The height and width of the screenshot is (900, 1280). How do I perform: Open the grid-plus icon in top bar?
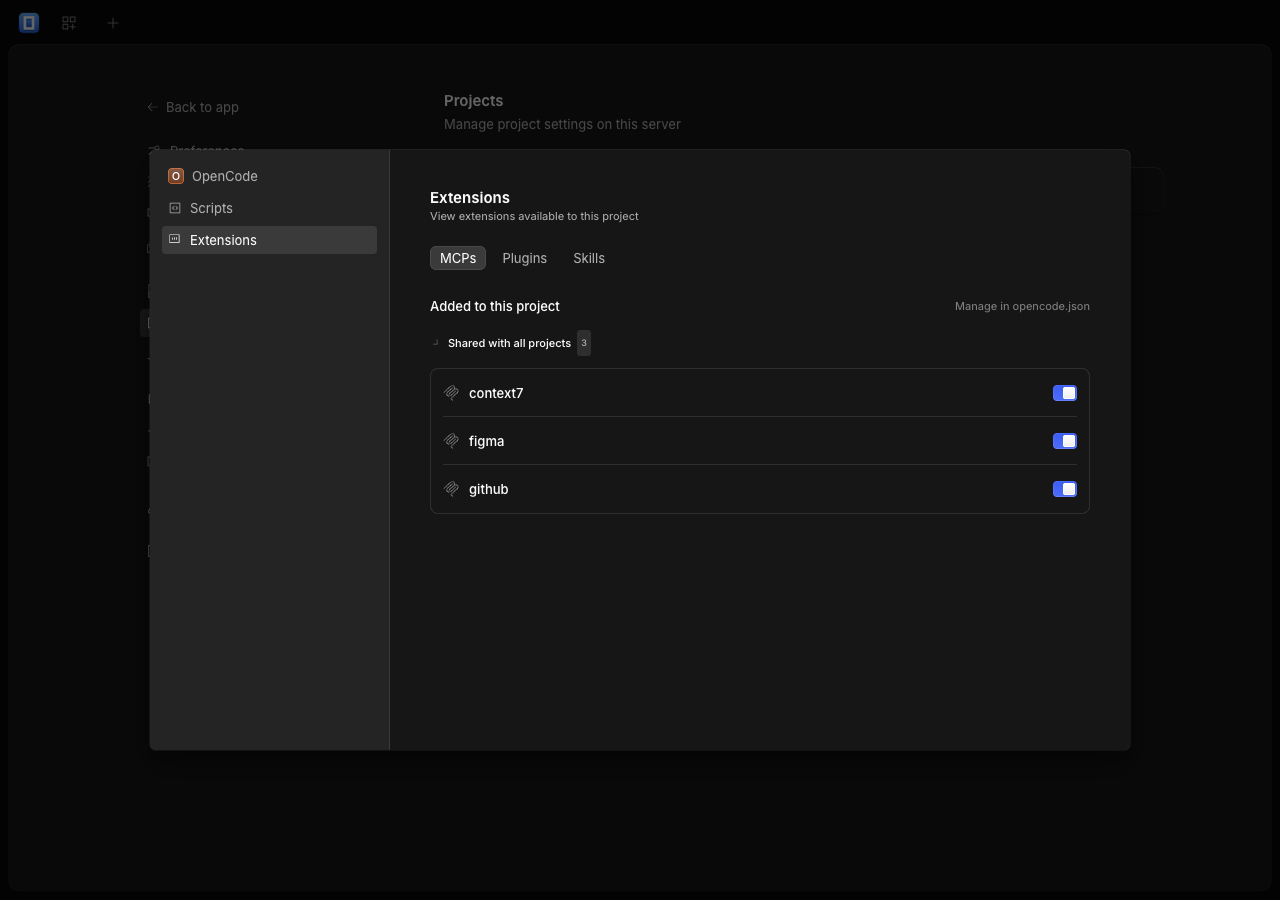(x=69, y=22)
